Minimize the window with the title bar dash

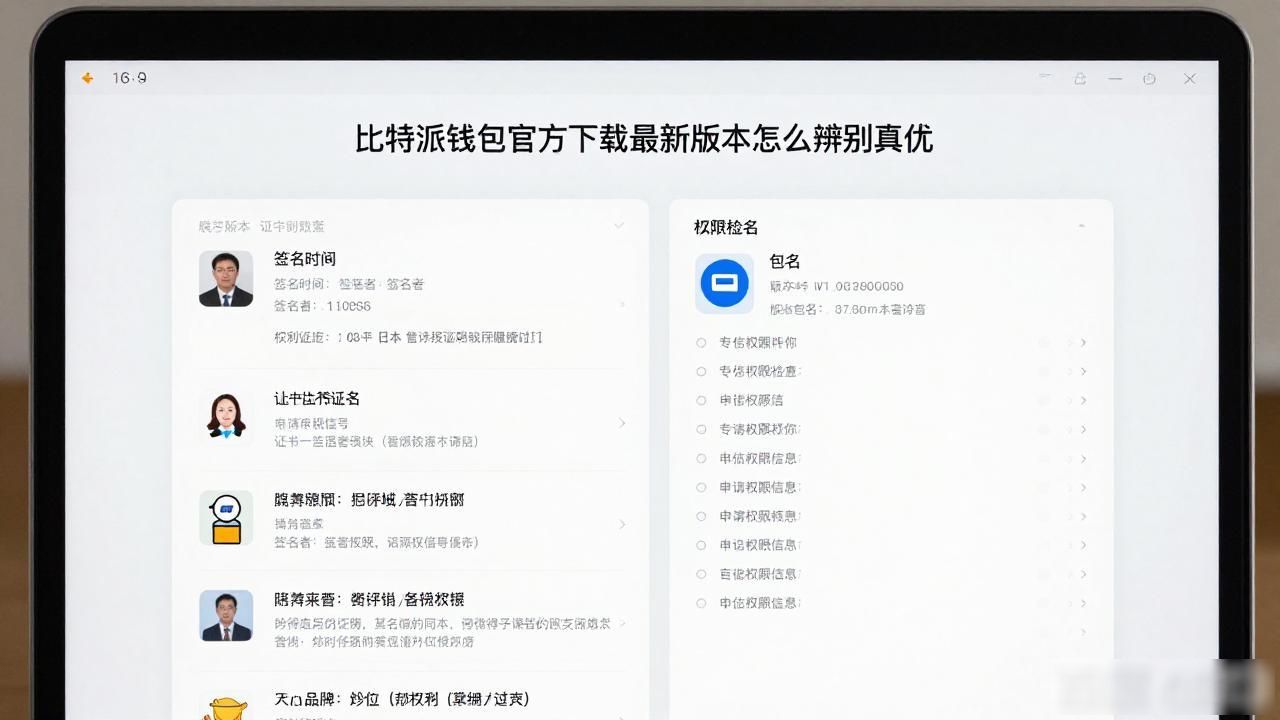(1115, 78)
